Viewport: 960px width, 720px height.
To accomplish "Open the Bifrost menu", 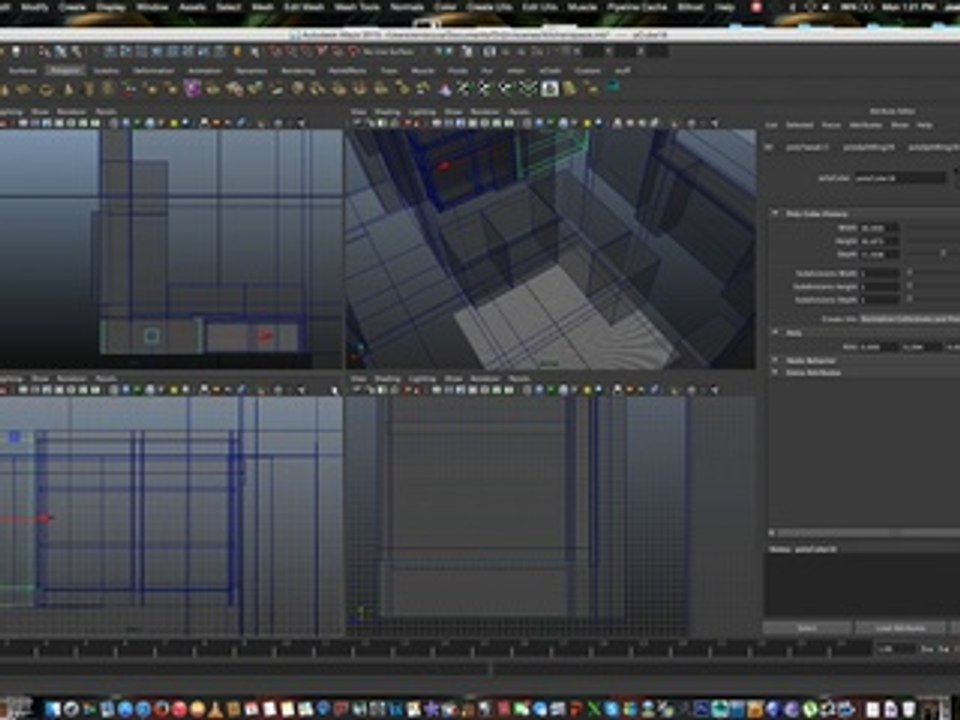I will (x=691, y=7).
